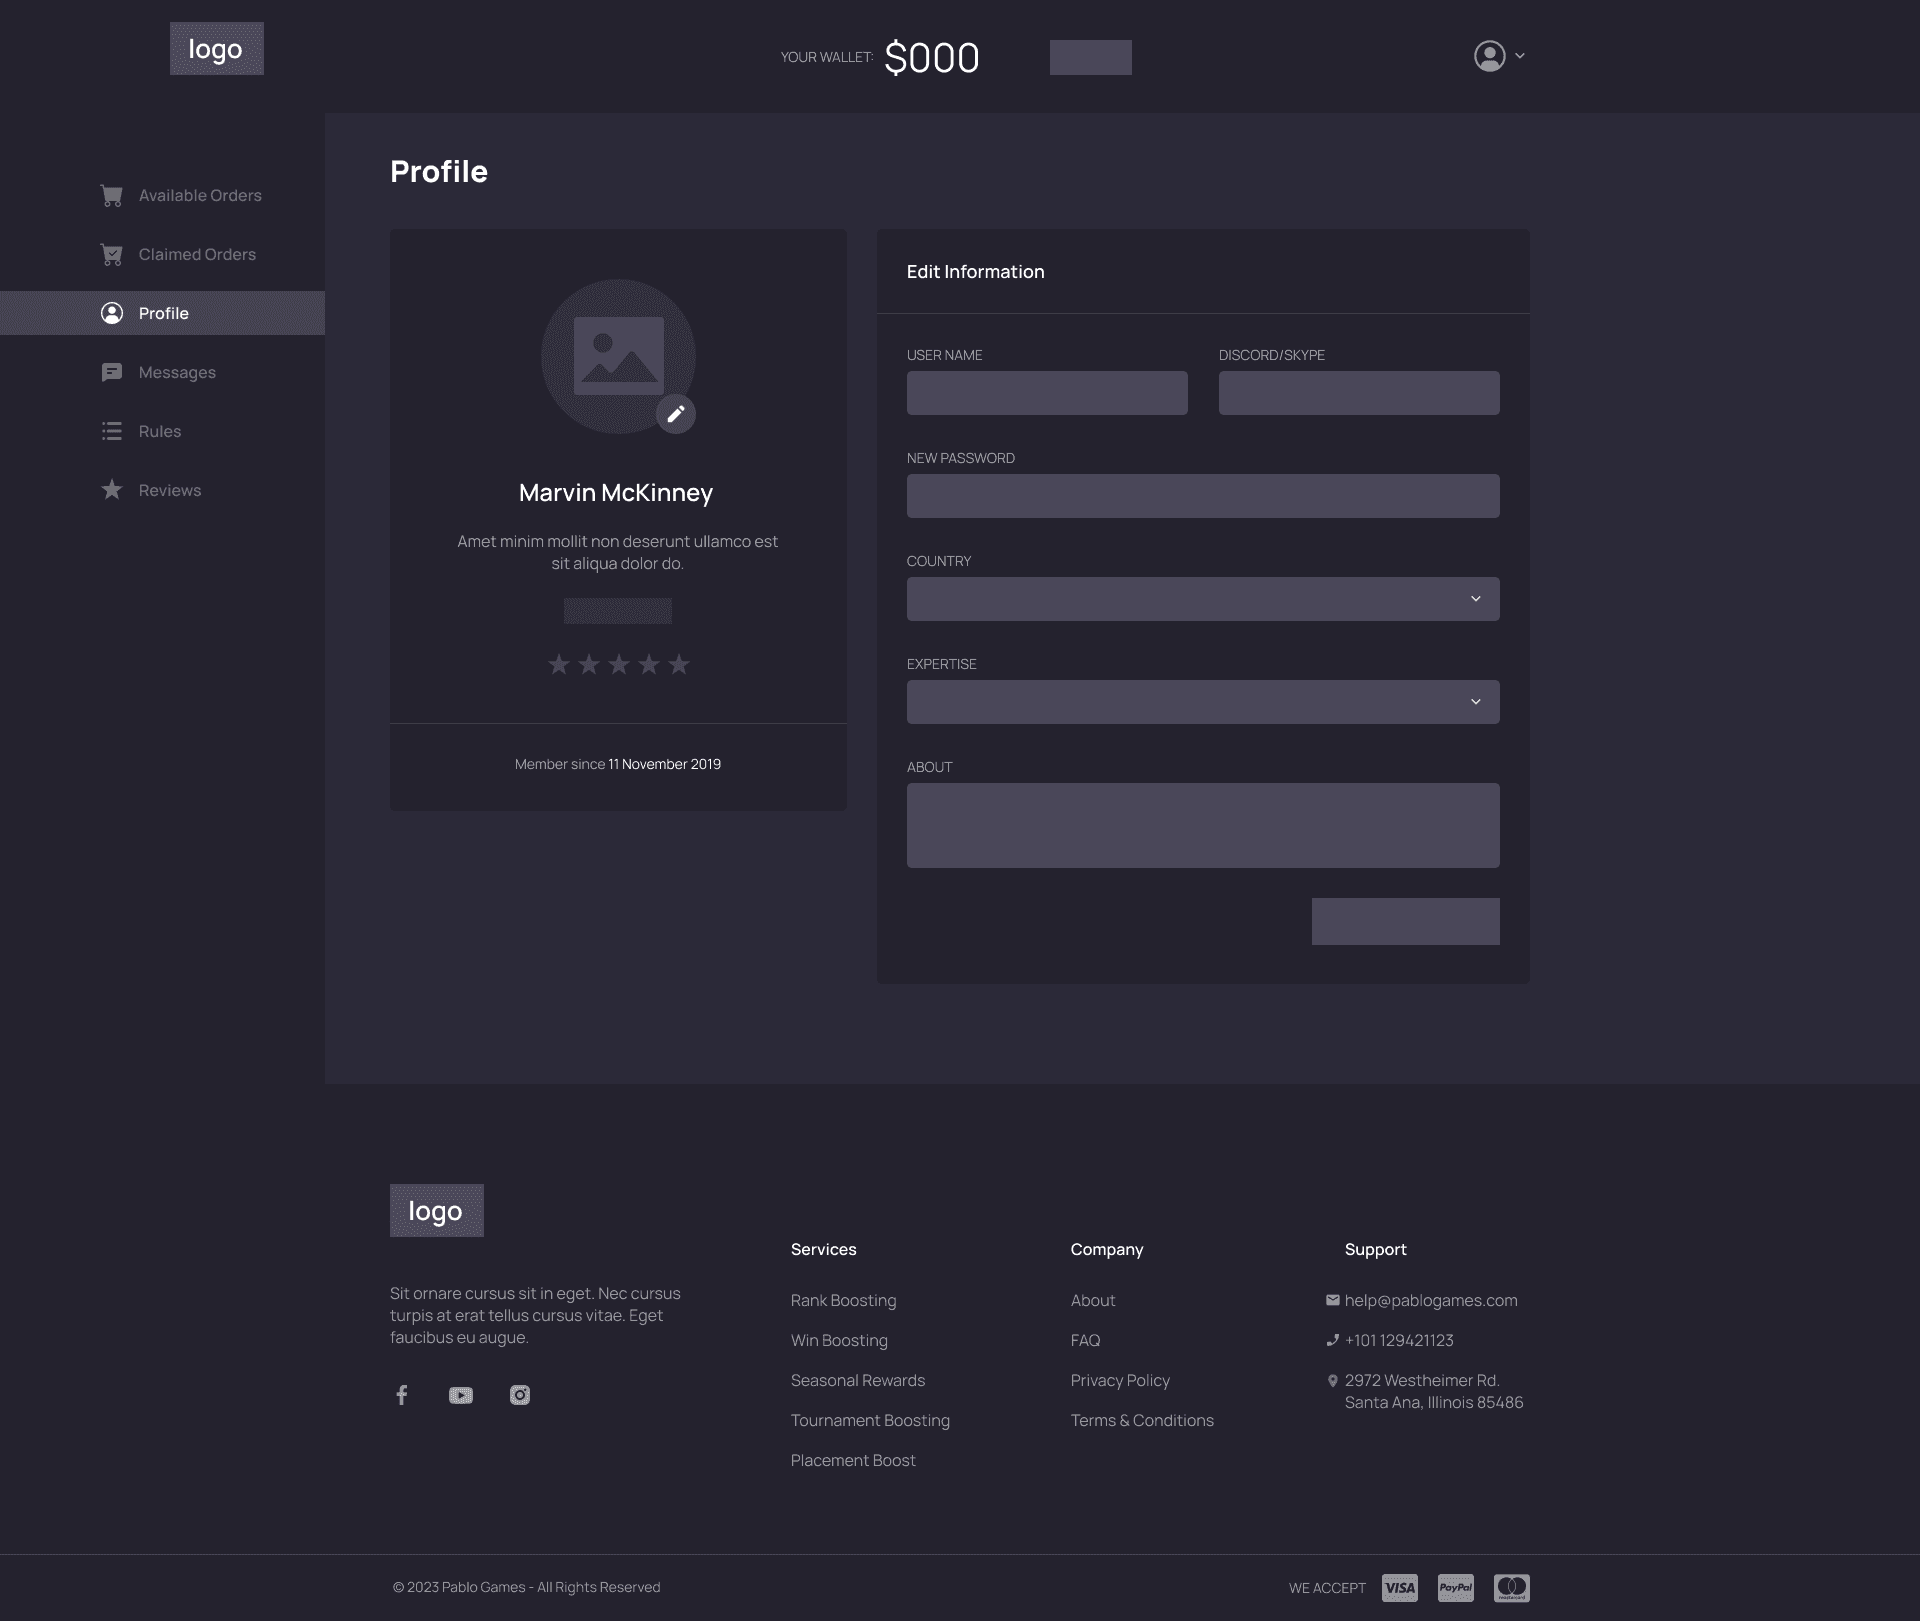Click the About text area
Image resolution: width=1920 pixels, height=1621 pixels.
point(1203,825)
